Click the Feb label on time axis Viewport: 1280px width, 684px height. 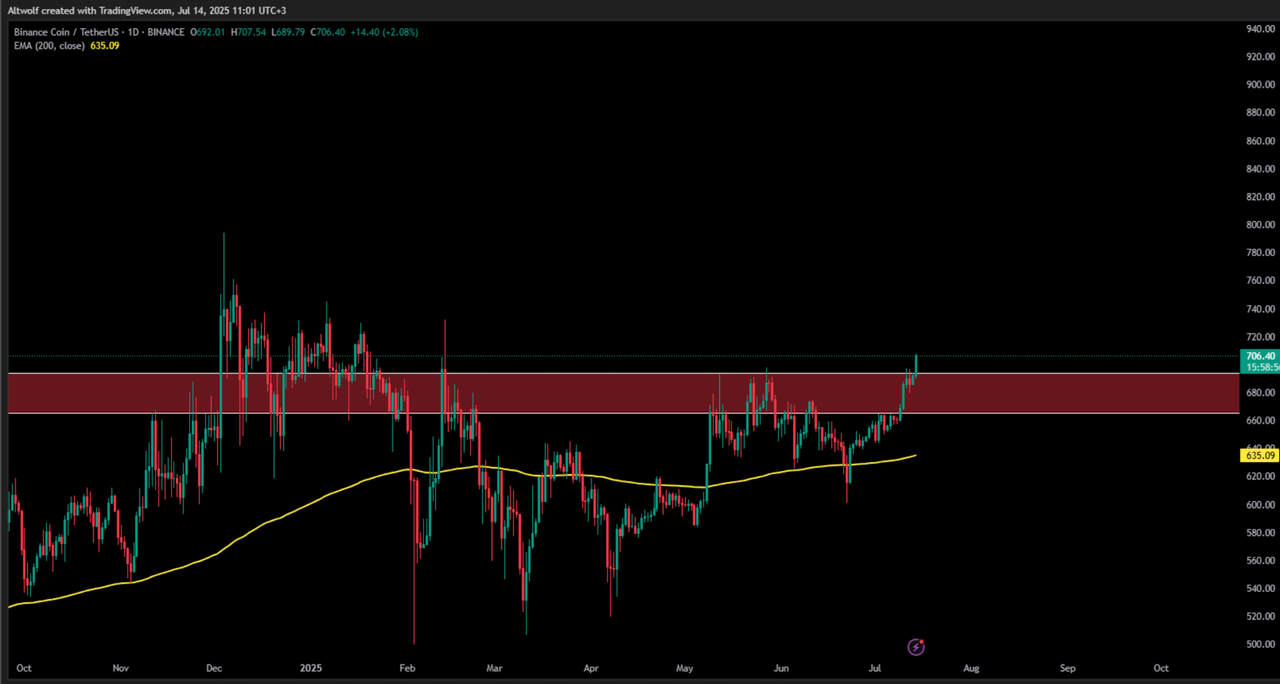tap(406, 667)
